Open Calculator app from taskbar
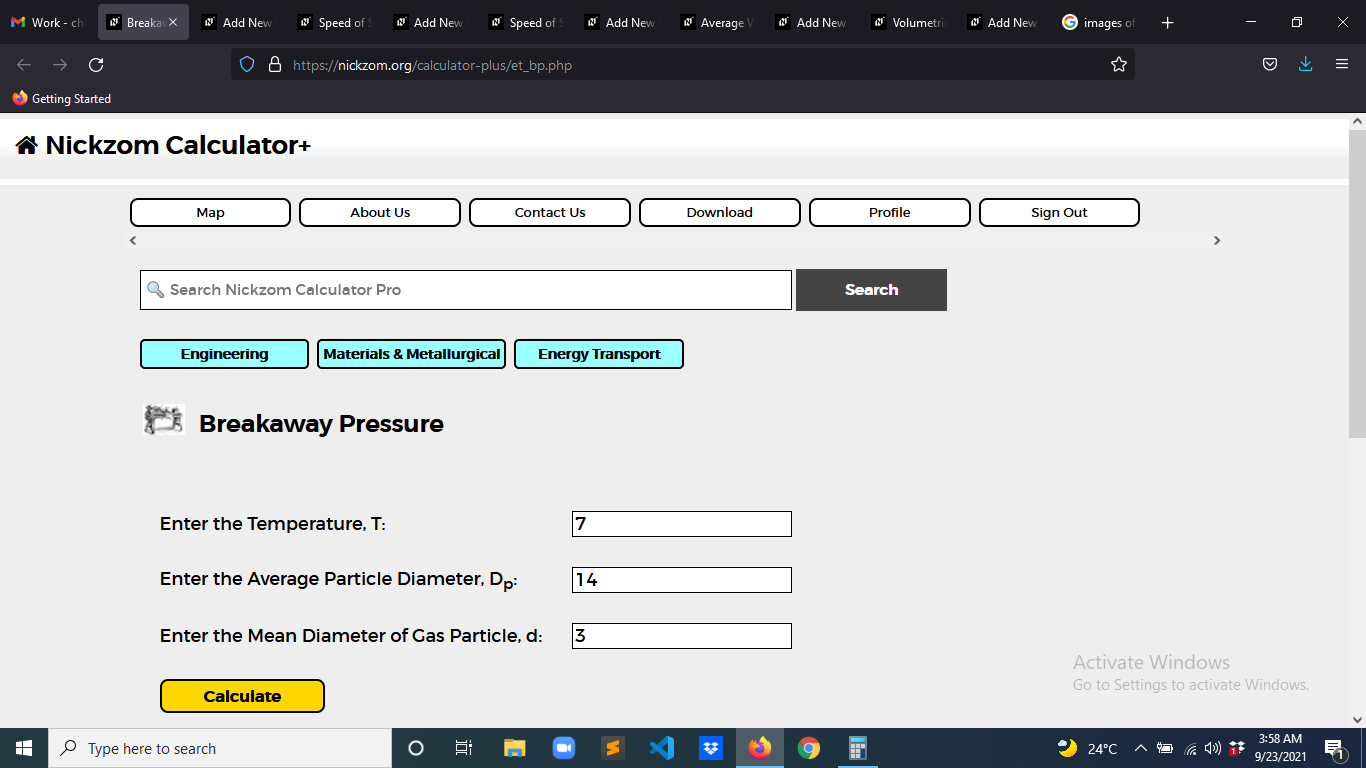 [x=857, y=748]
